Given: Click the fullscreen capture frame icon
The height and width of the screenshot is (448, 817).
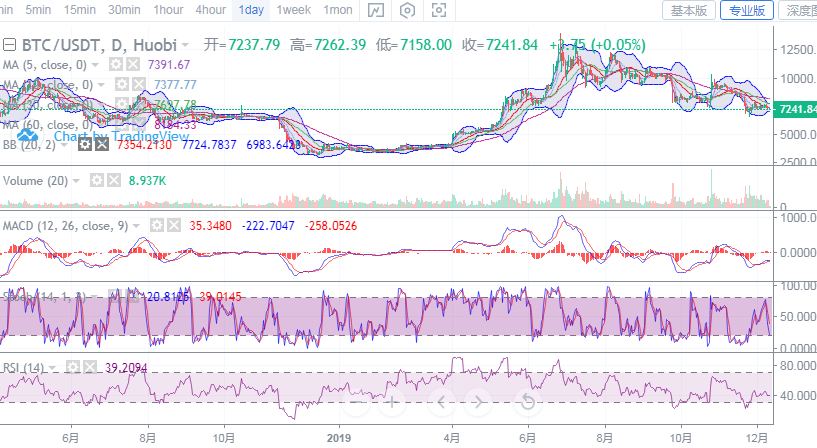Looking at the screenshot, I should point(439,10).
